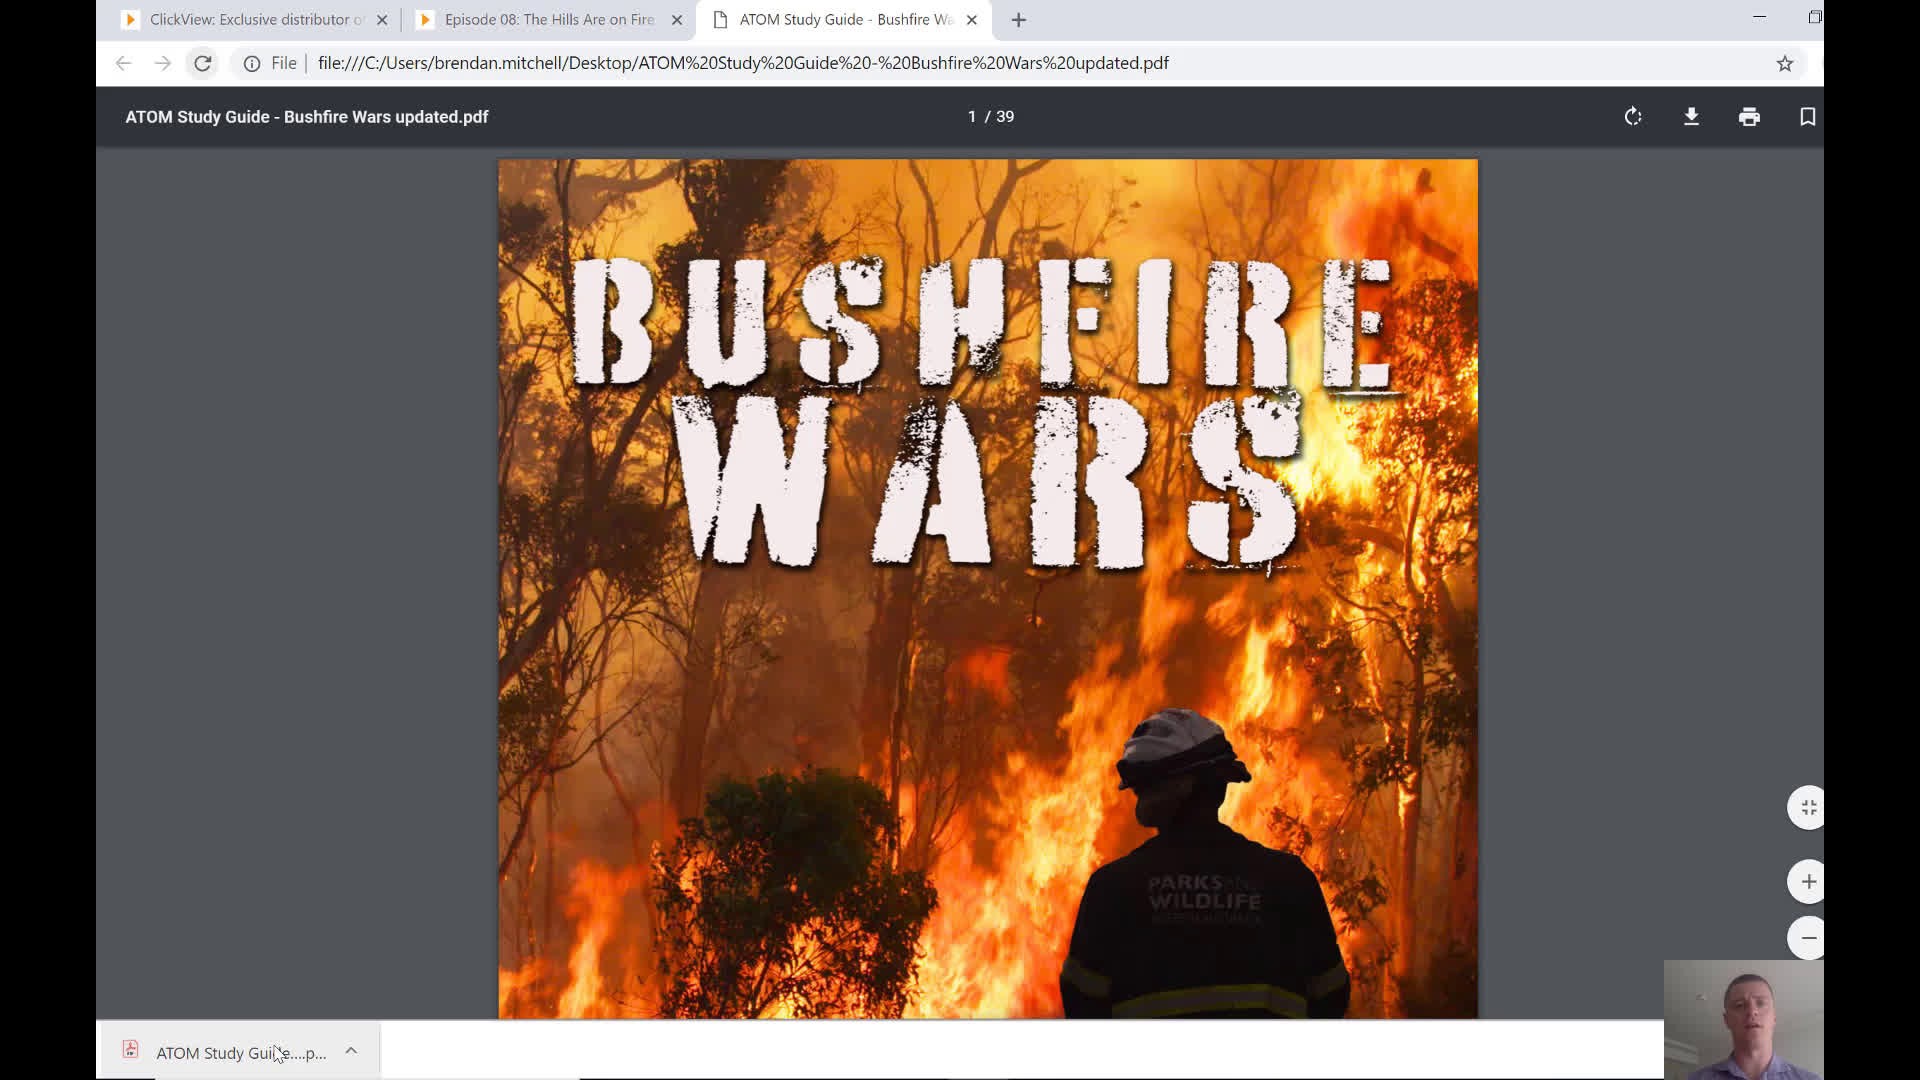Fit PDF page to window
The height and width of the screenshot is (1080, 1920).
click(x=1807, y=807)
